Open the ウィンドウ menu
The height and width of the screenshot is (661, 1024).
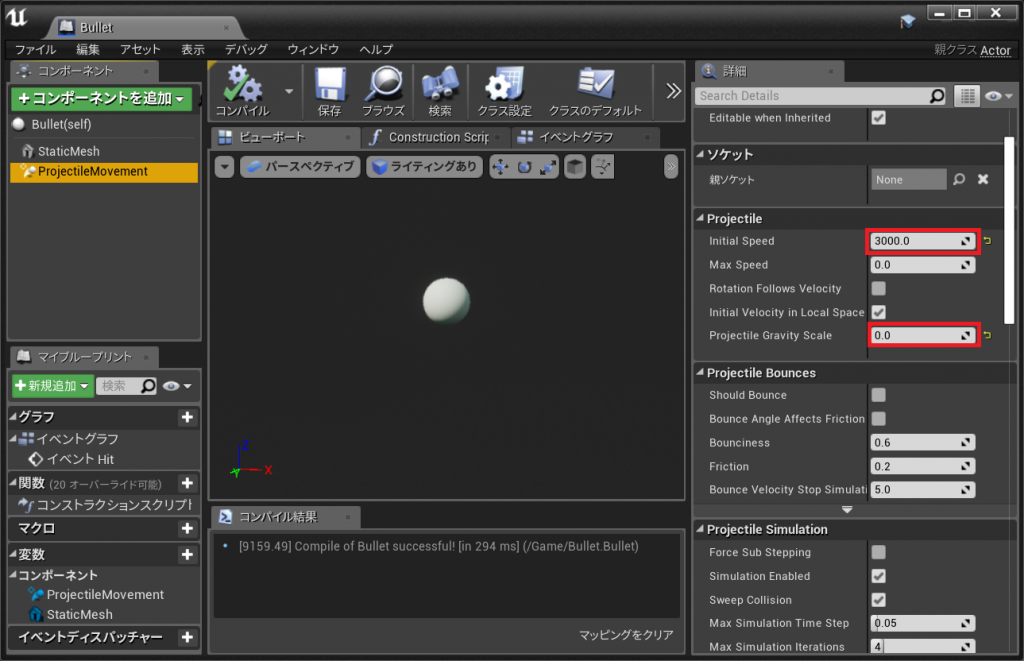pos(316,49)
